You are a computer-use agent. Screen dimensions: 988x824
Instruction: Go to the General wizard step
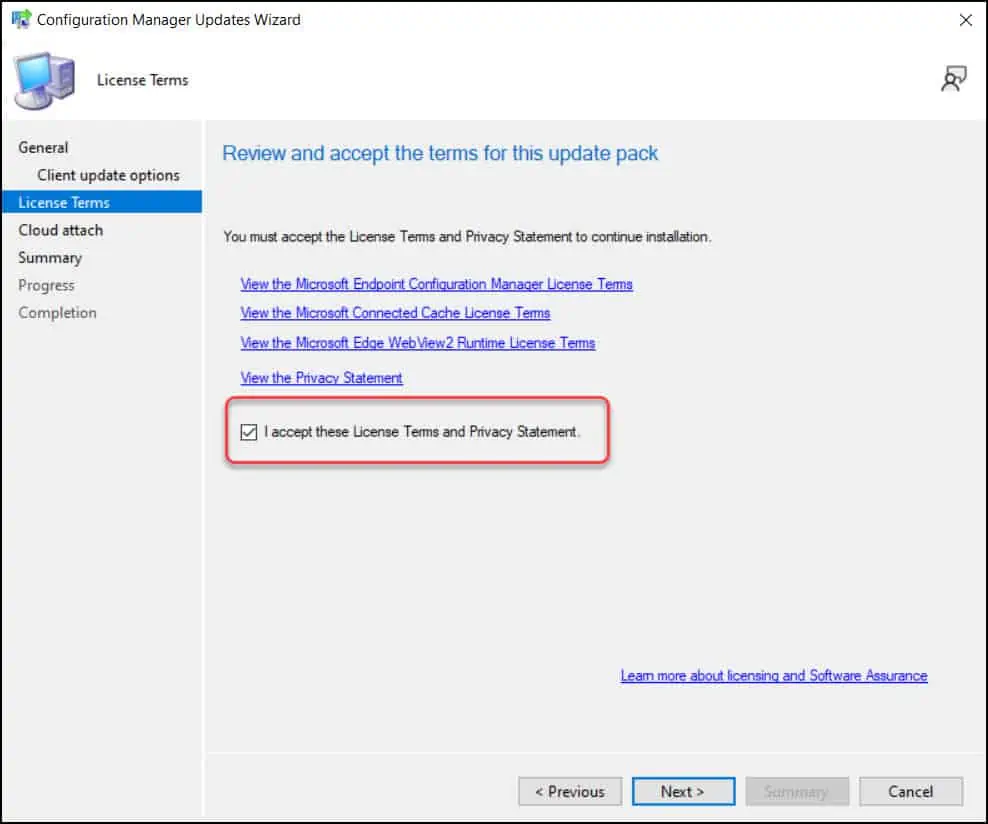(x=43, y=147)
